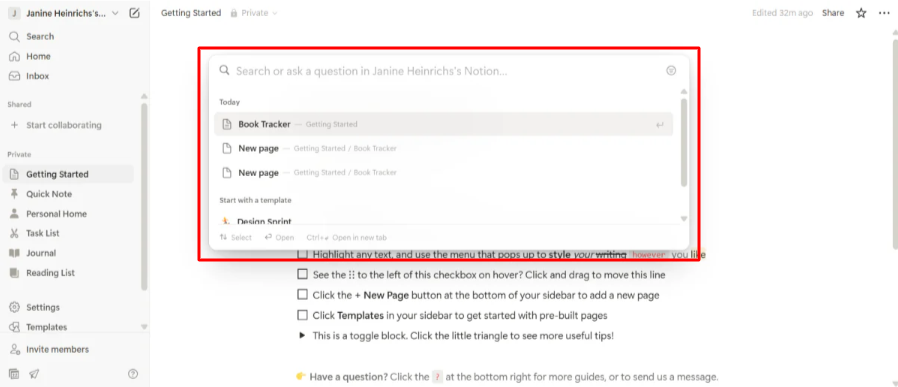
Task: Click the search results scroll up arrow
Action: click(683, 92)
